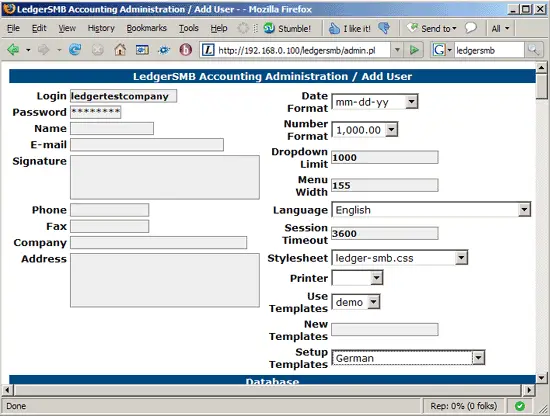Click the horizontal scrollbar right arrow
Viewport: 550px width, 416px height.
[x=529, y=390]
